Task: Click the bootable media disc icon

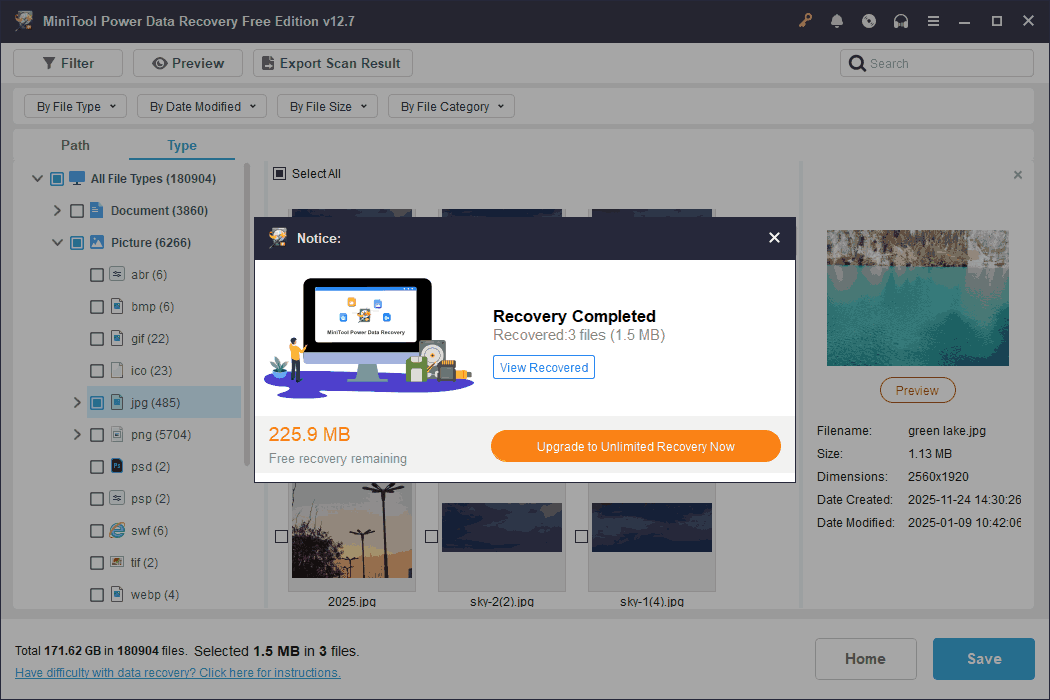Action: coord(869,21)
